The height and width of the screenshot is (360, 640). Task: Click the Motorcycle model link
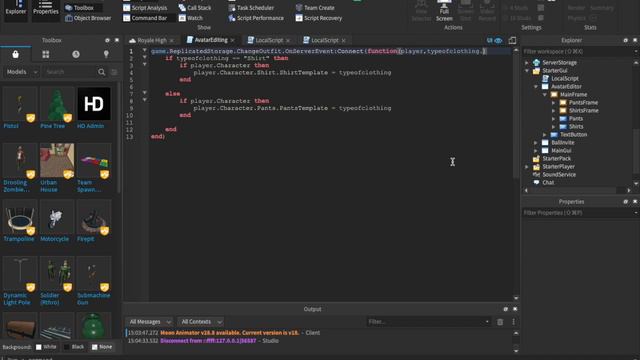click(54, 239)
